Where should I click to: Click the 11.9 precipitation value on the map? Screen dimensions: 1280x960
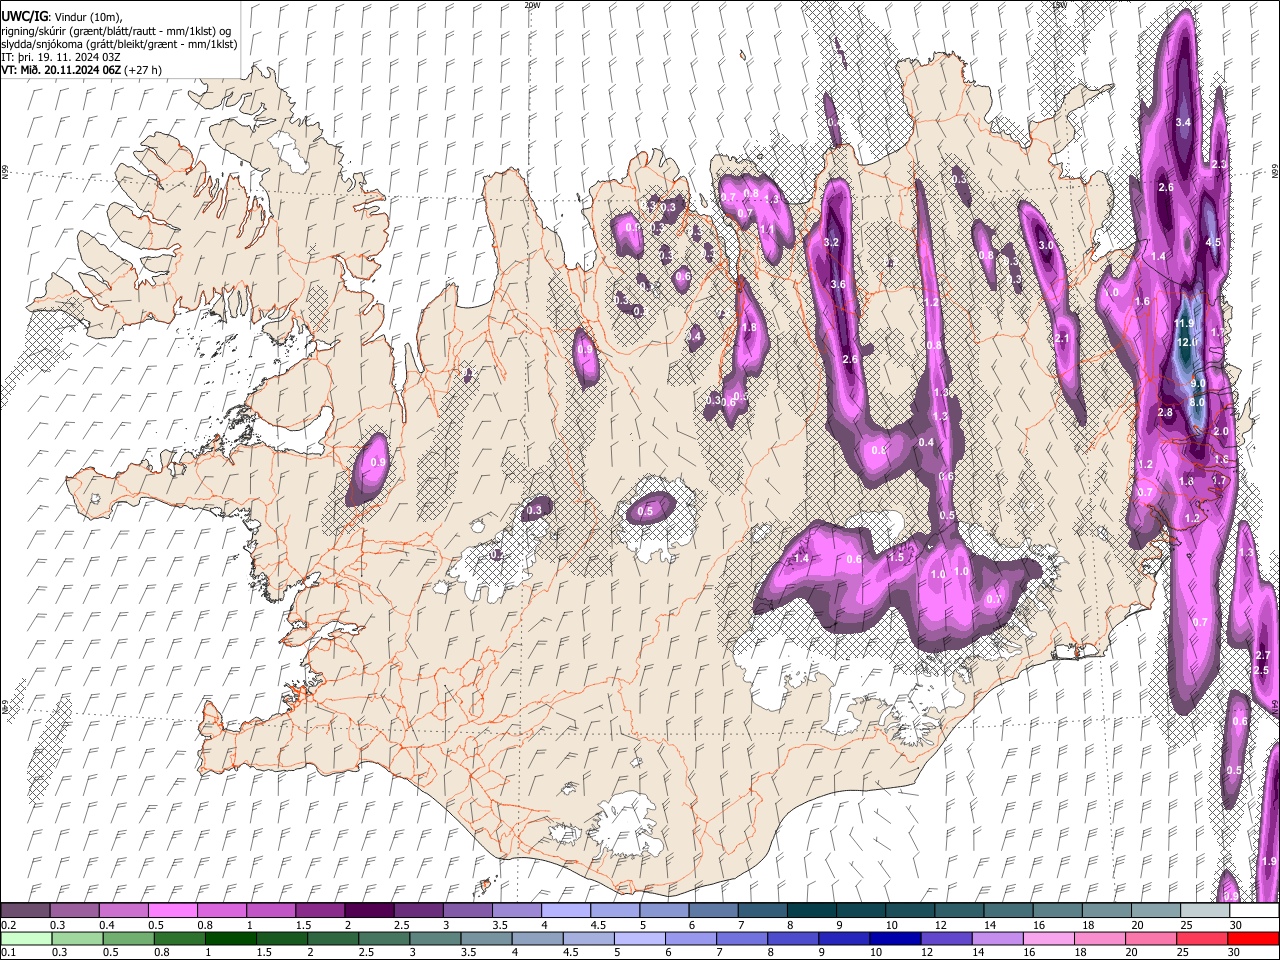pyautogui.click(x=1184, y=323)
